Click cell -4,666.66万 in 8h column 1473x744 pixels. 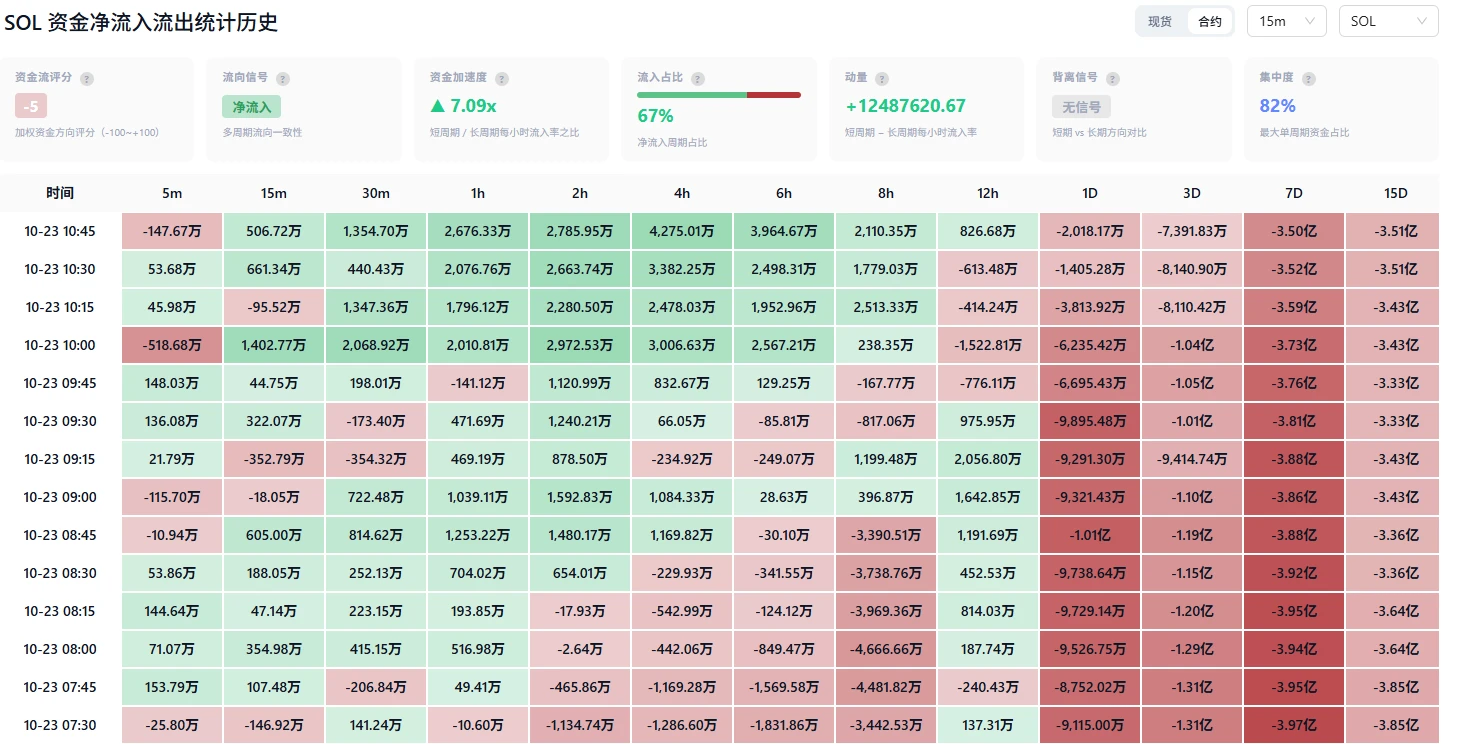click(x=886, y=649)
